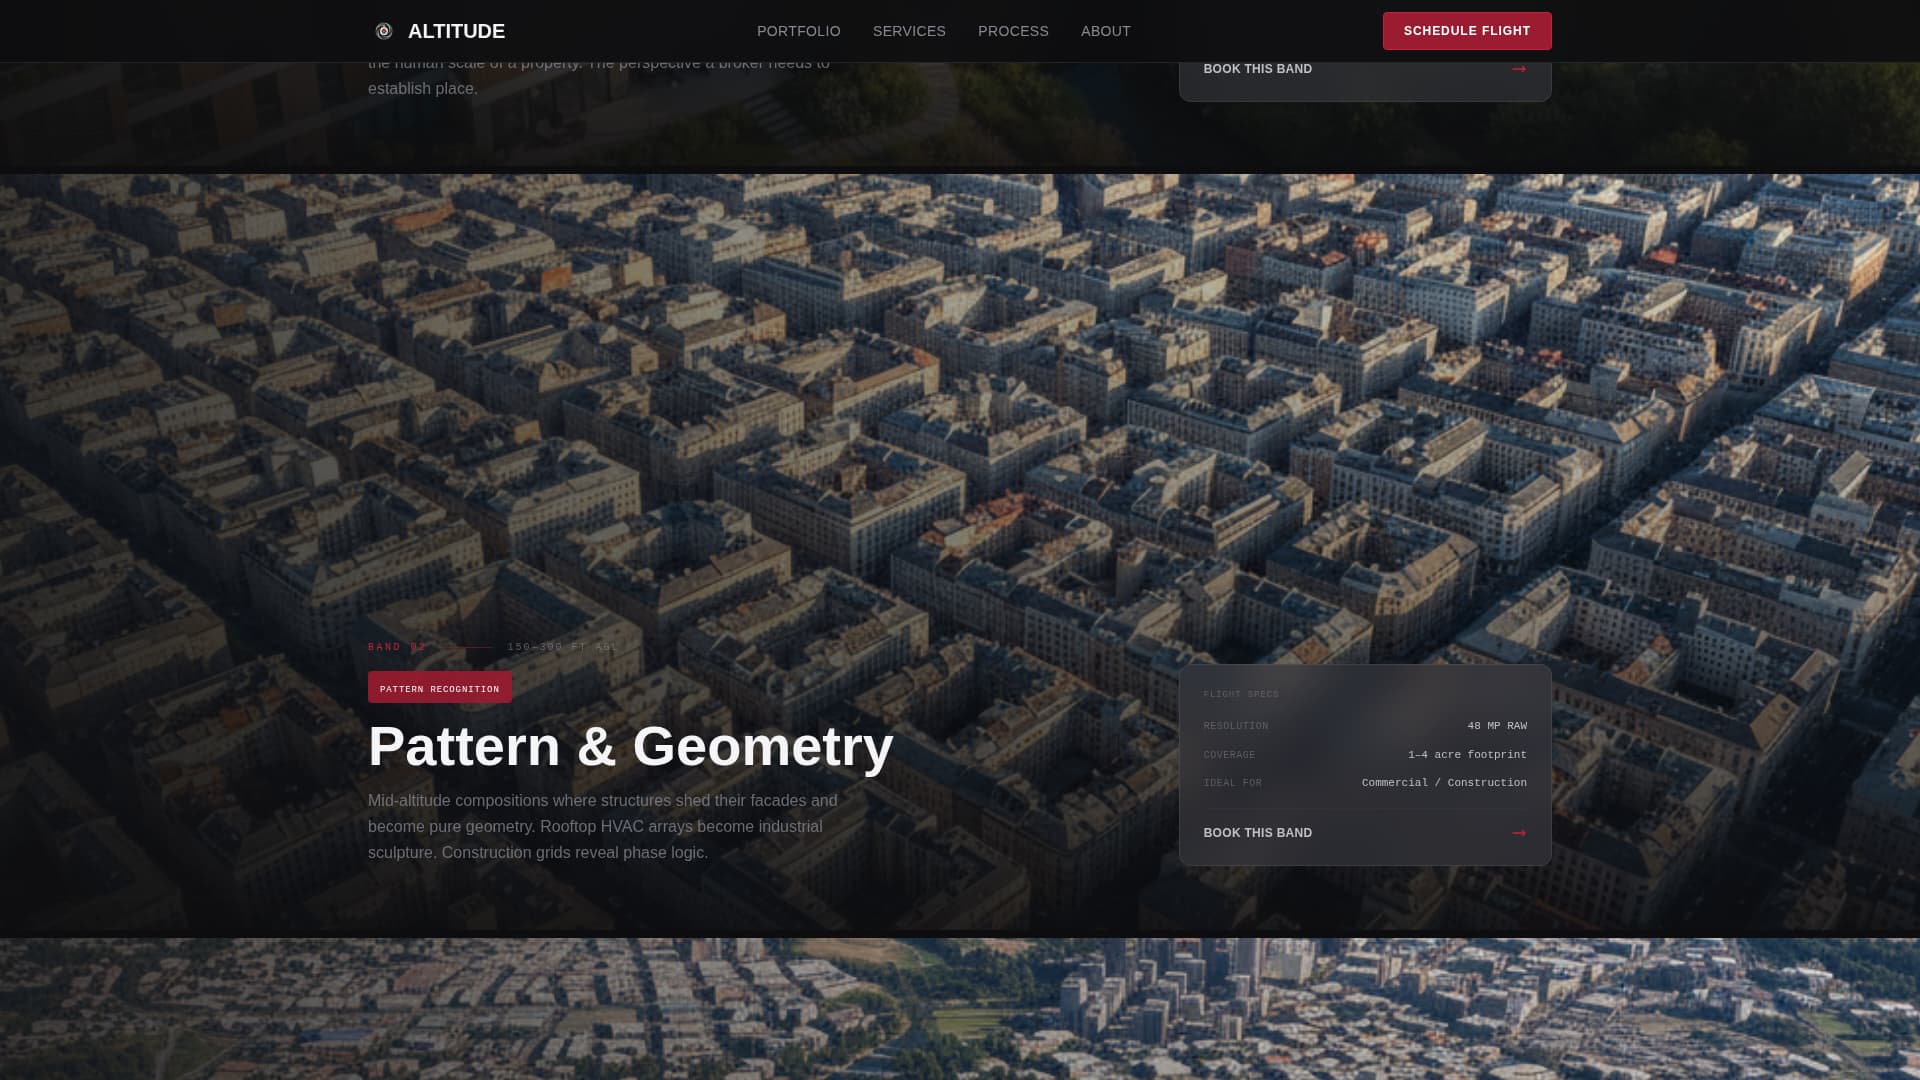Click the FLIGHT SPECS panel header
1920x1080 pixels.
point(1240,693)
